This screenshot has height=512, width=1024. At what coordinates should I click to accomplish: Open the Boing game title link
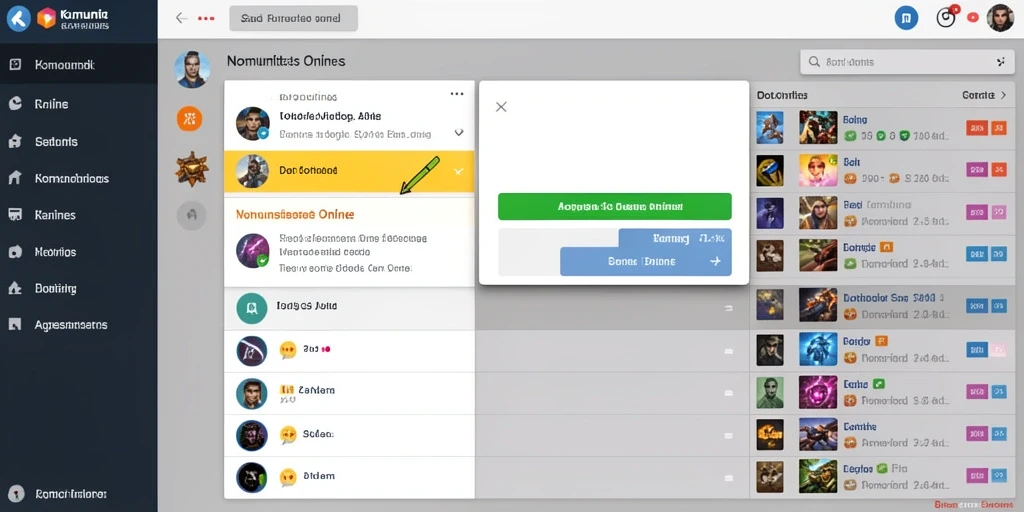coord(855,120)
